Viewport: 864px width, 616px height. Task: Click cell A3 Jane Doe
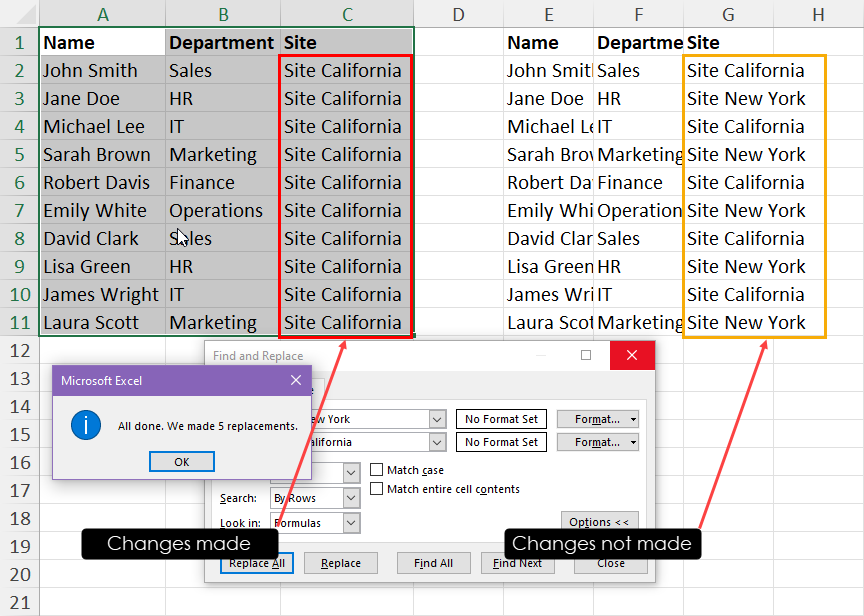[x=102, y=98]
